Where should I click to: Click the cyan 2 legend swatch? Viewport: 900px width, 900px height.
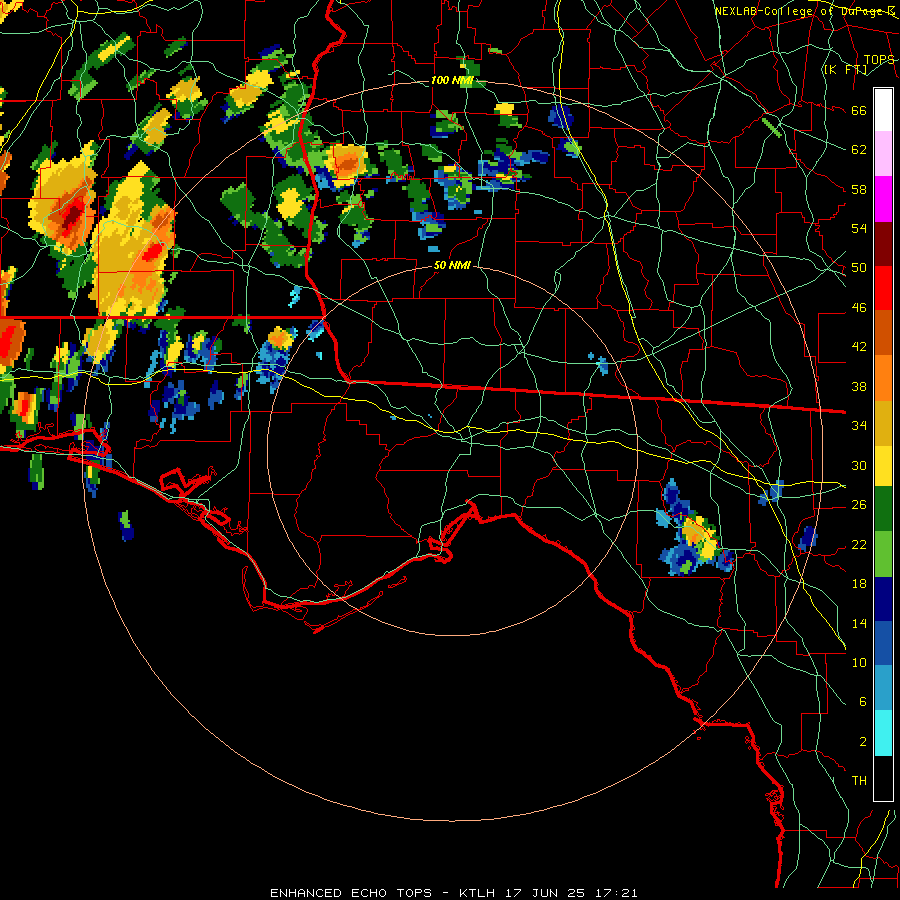tap(883, 733)
